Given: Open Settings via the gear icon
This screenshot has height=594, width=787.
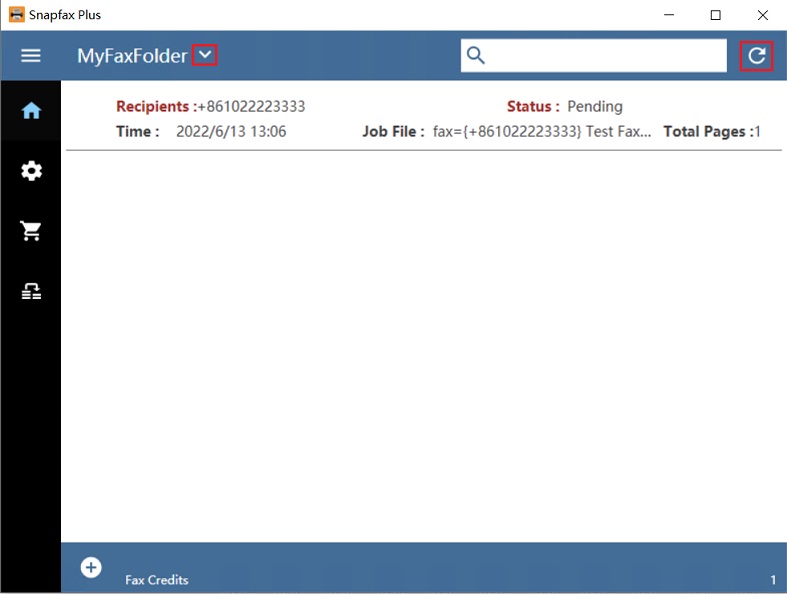Looking at the screenshot, I should [x=31, y=171].
